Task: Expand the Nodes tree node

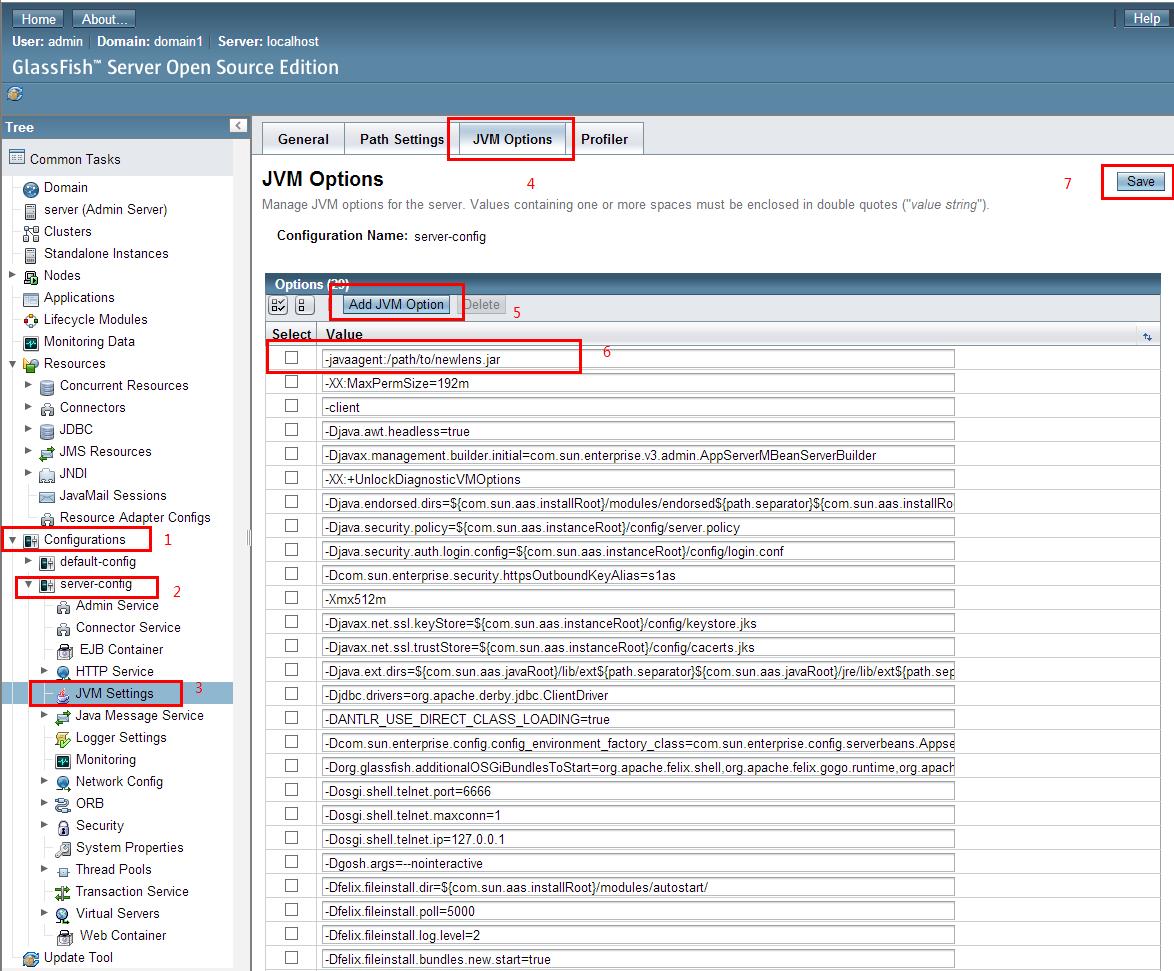Action: pos(12,275)
